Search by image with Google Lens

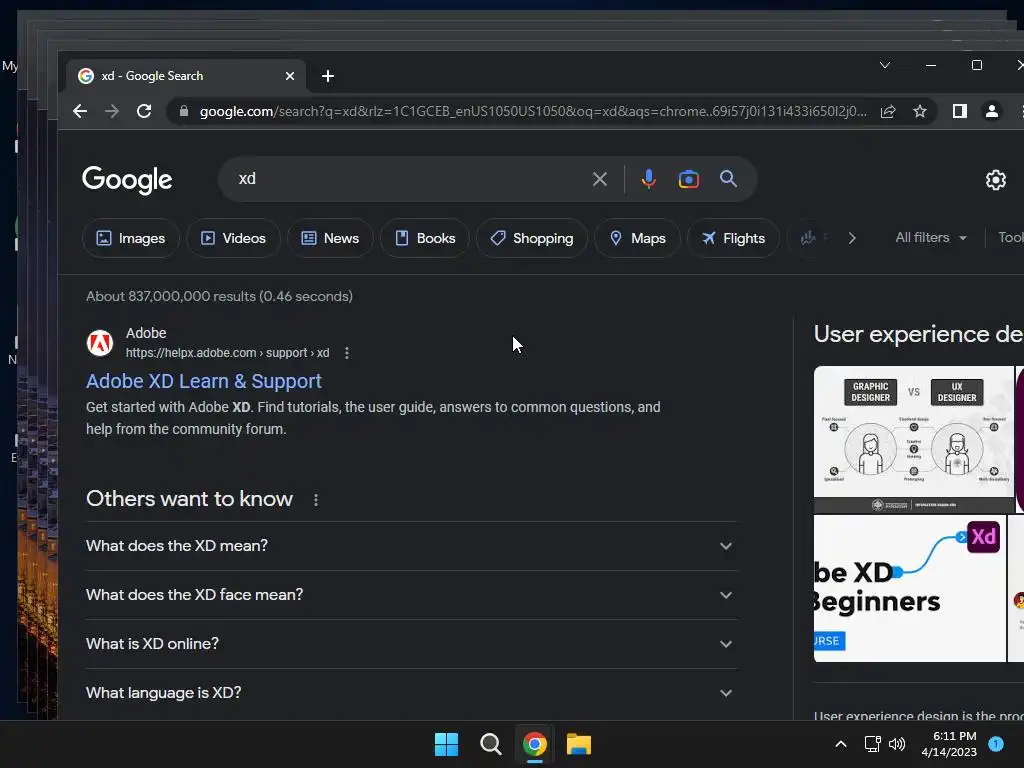(688, 179)
